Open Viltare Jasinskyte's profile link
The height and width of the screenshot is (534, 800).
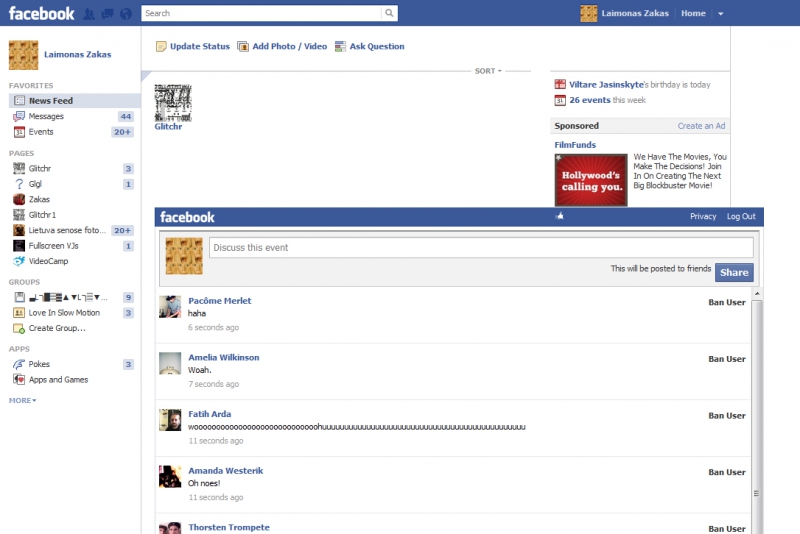pos(606,85)
